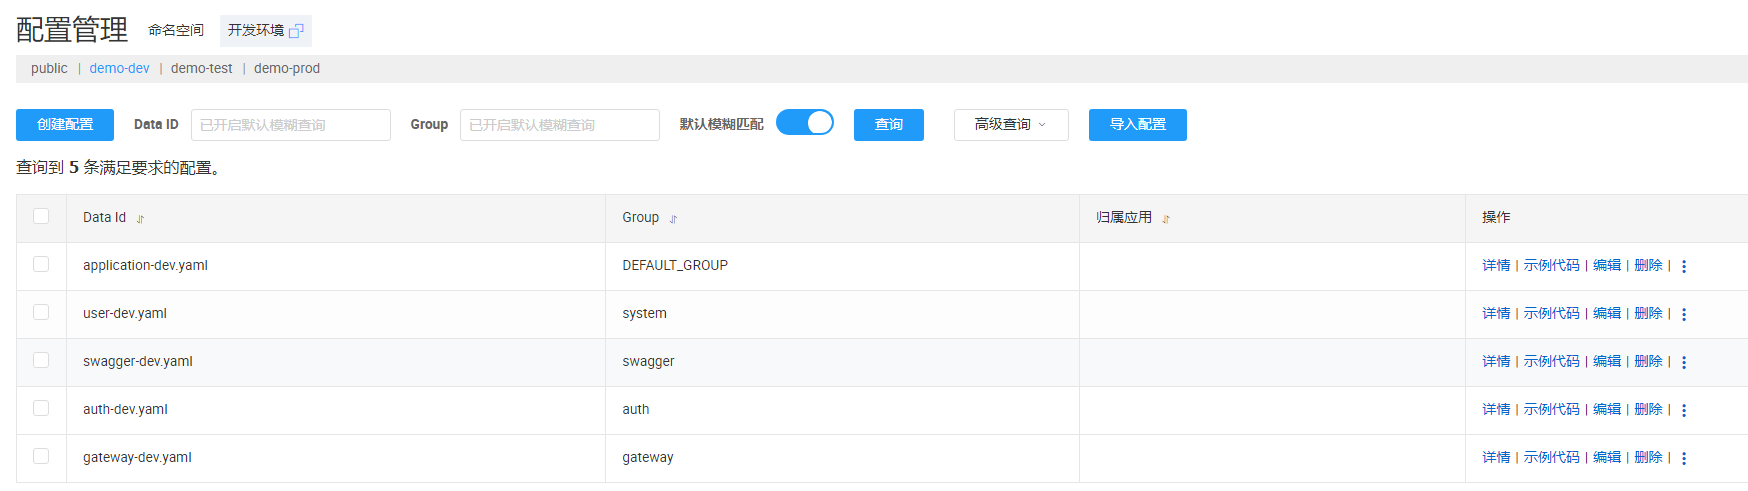1748x491 pixels.
Task: Open 详情 details for gateway-dev.yaml
Action: (1496, 458)
